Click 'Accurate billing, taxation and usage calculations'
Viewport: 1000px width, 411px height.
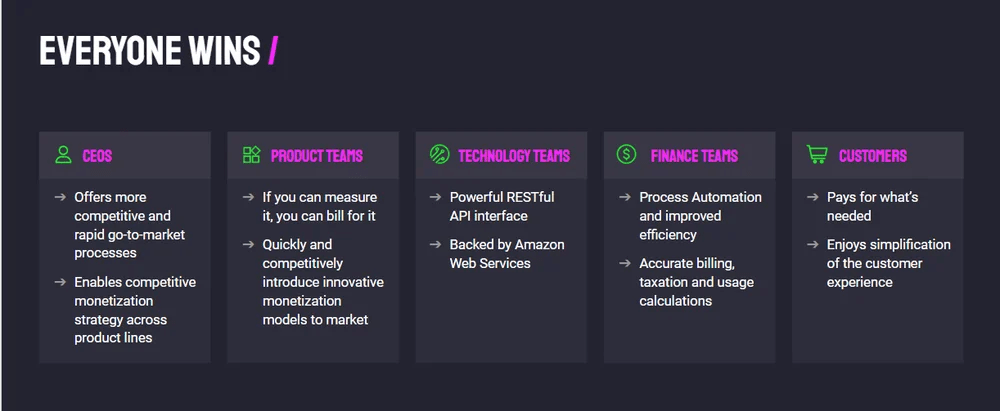[x=696, y=282]
